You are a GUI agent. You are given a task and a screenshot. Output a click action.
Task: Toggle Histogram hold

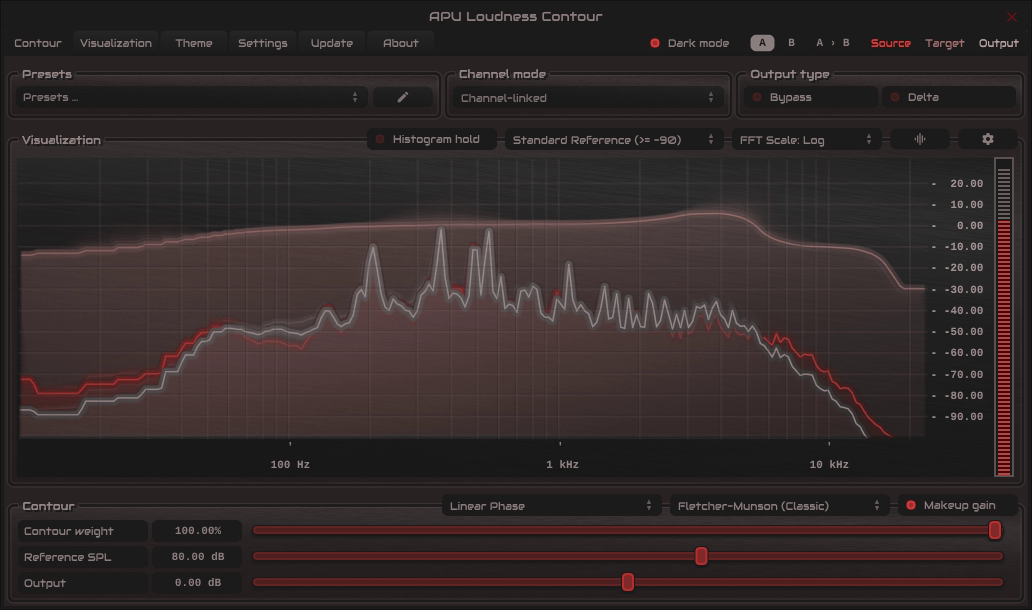(432, 140)
